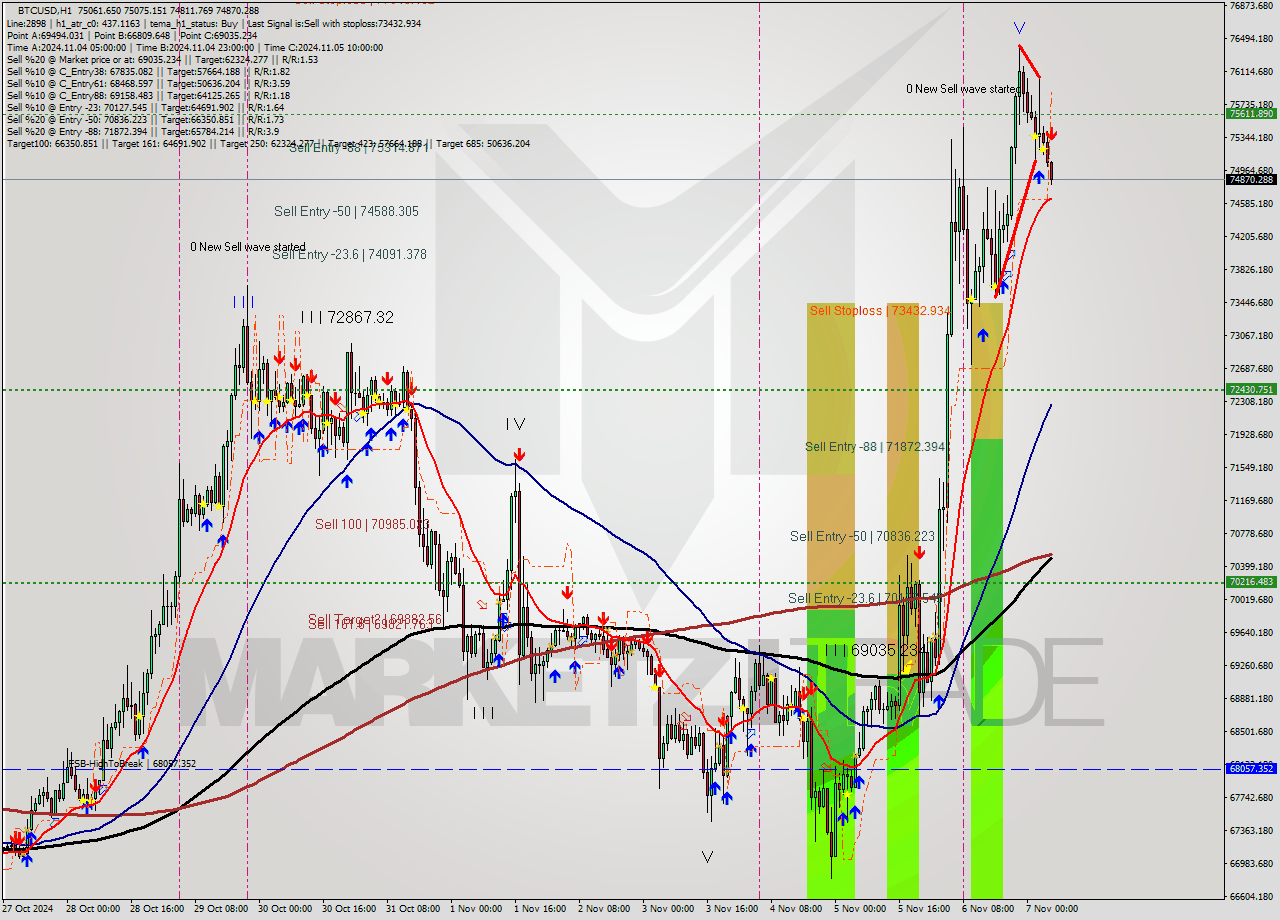Click the green 70216.483 price tag

[1251, 582]
